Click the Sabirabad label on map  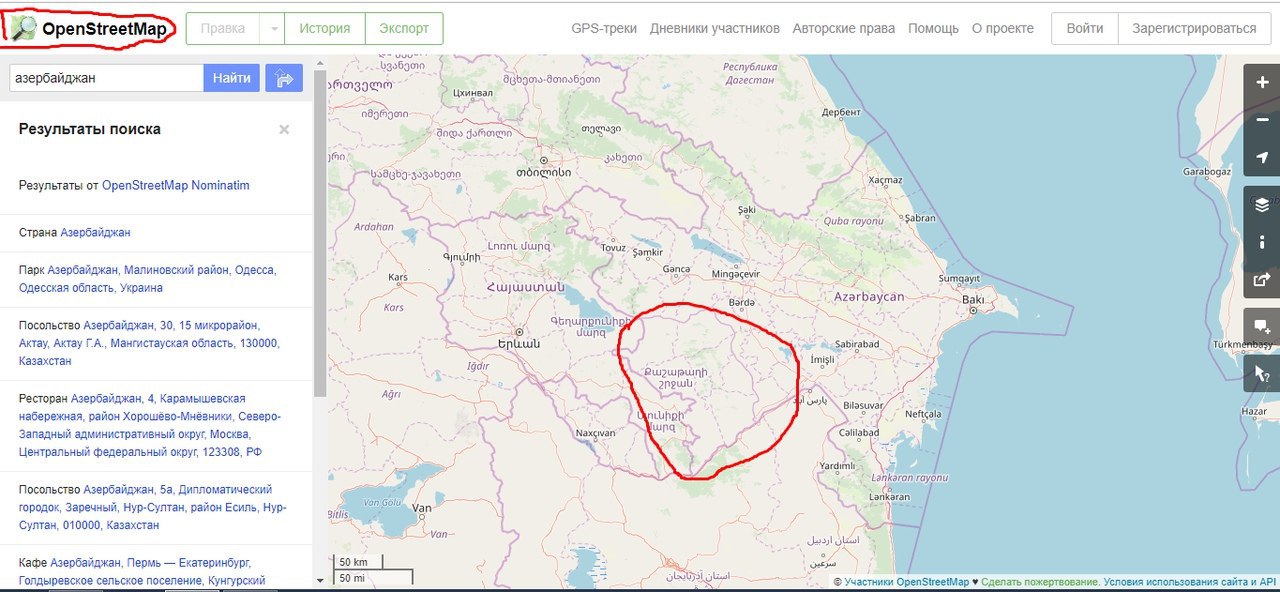[x=856, y=344]
